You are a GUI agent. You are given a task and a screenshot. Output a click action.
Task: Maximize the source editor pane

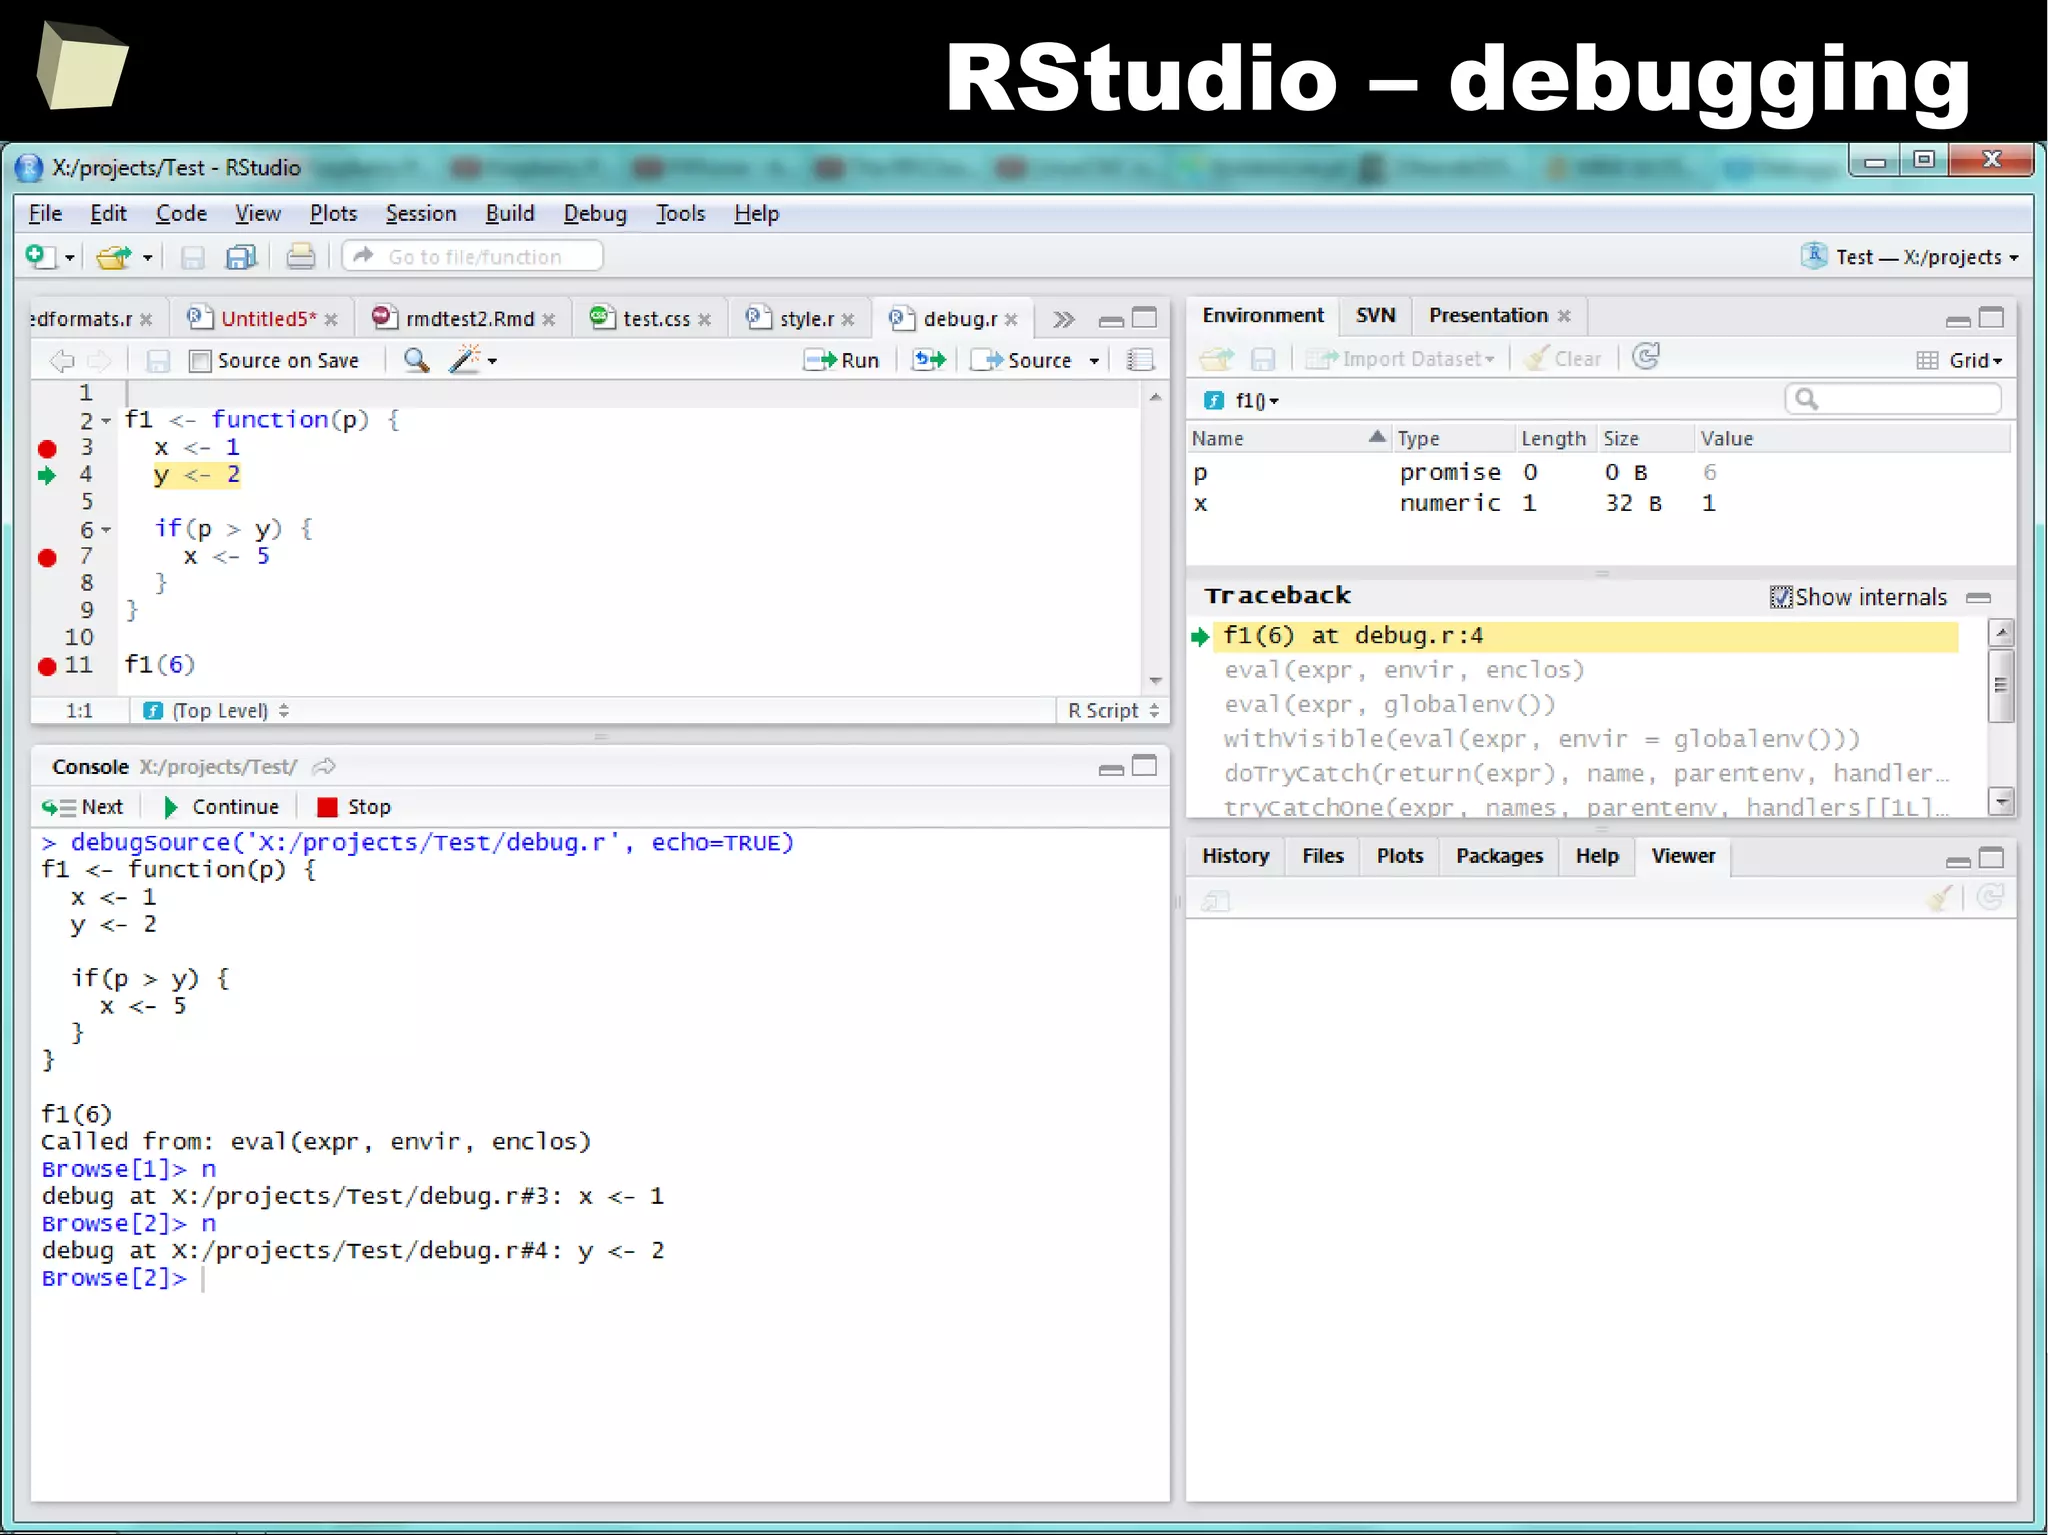click(x=1144, y=318)
